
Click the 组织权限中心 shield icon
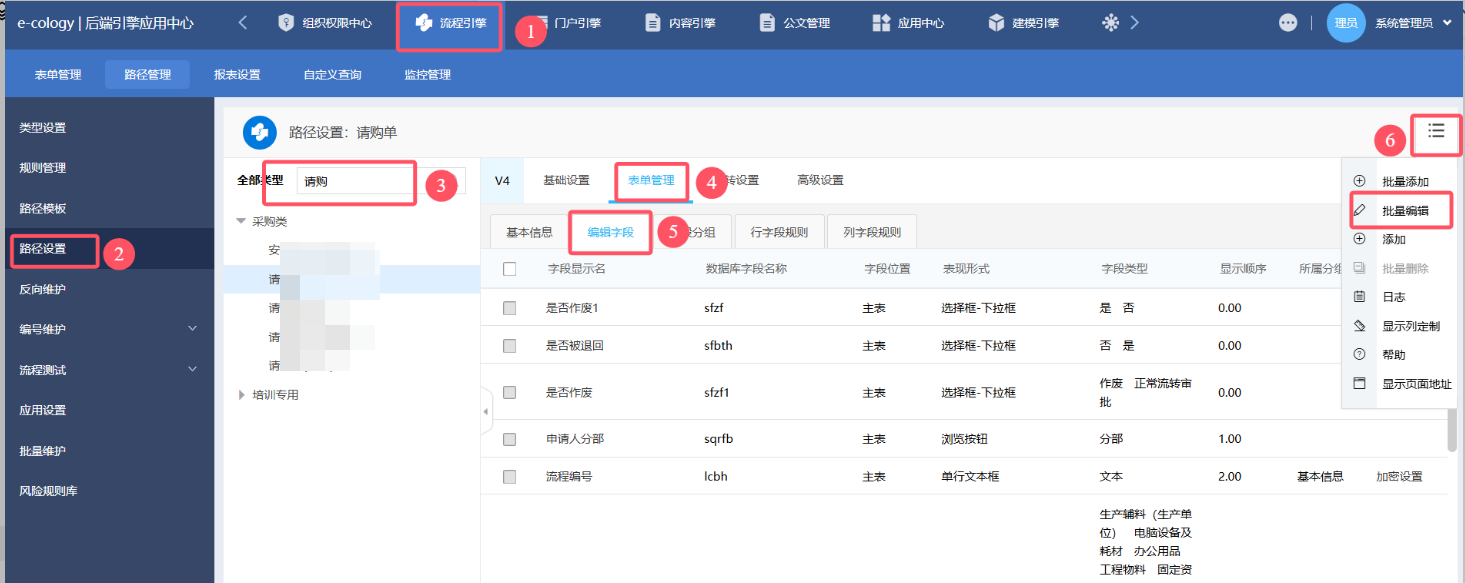tap(286, 23)
